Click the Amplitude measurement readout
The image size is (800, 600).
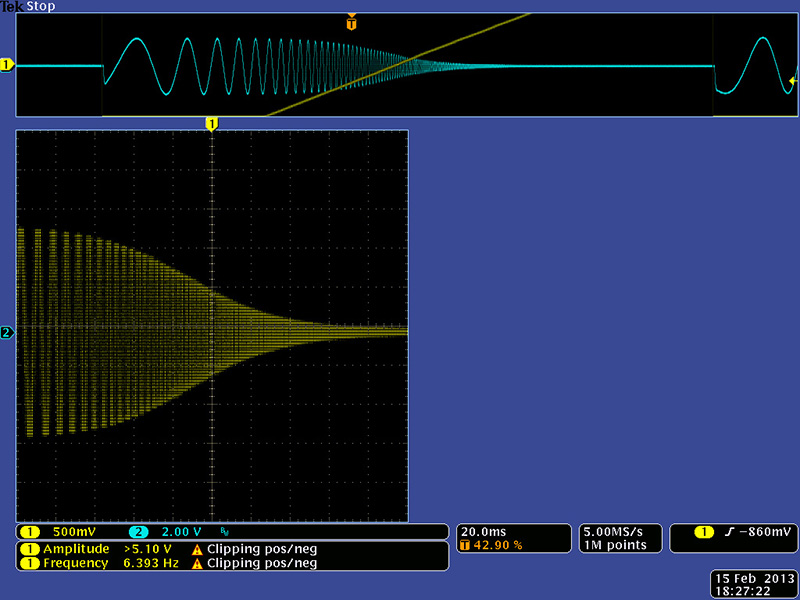[x=97, y=549]
